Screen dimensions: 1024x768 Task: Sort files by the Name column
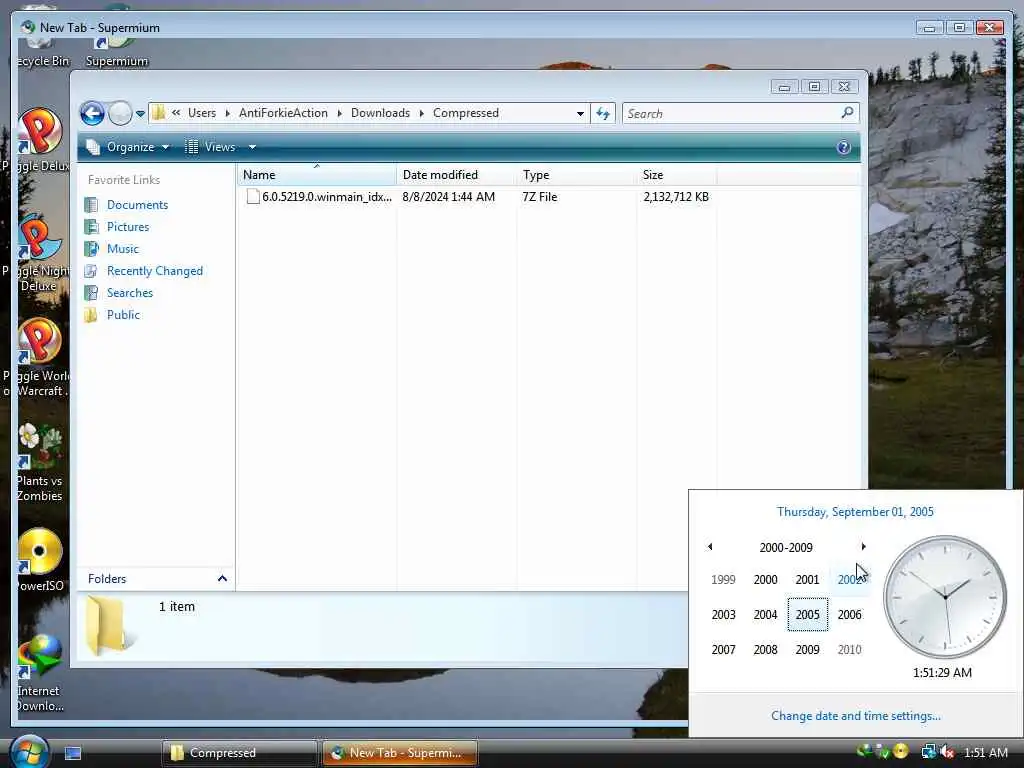coord(317,175)
